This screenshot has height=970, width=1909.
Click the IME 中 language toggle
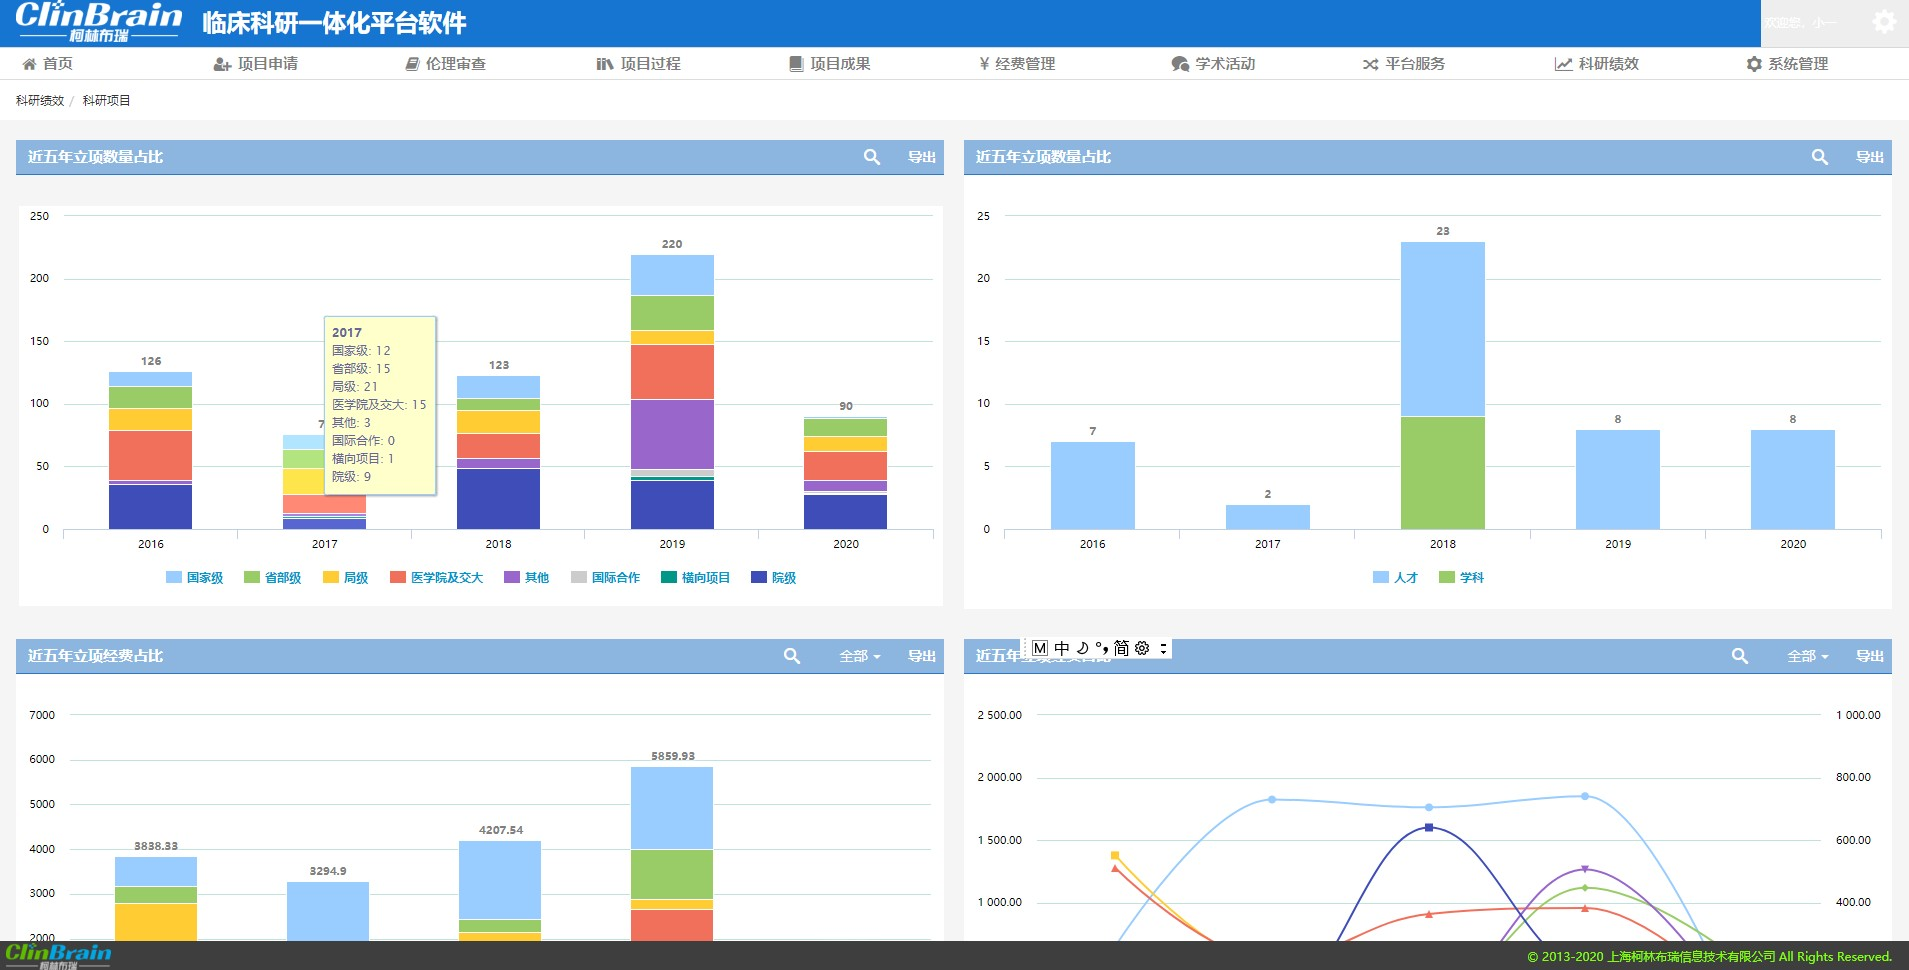(x=1062, y=648)
